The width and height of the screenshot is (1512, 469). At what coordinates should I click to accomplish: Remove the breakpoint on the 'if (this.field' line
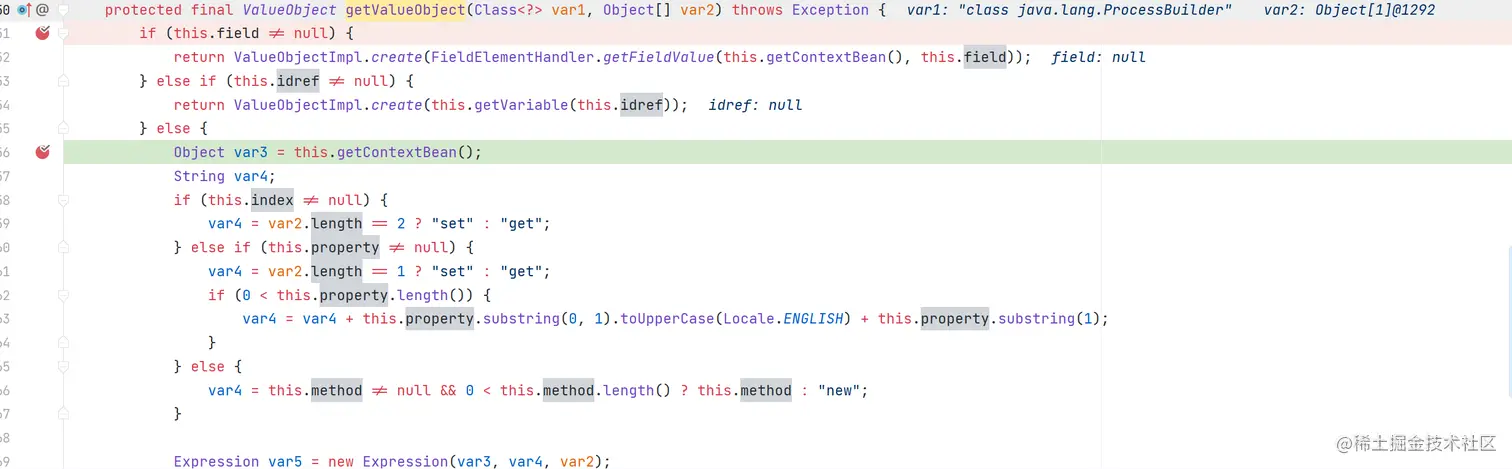pyautogui.click(x=43, y=33)
